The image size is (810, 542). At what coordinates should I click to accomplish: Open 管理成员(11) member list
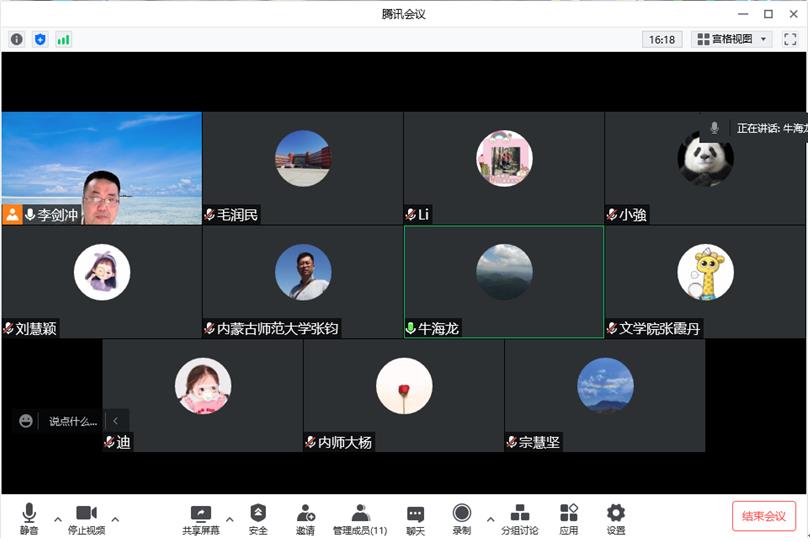[360, 518]
